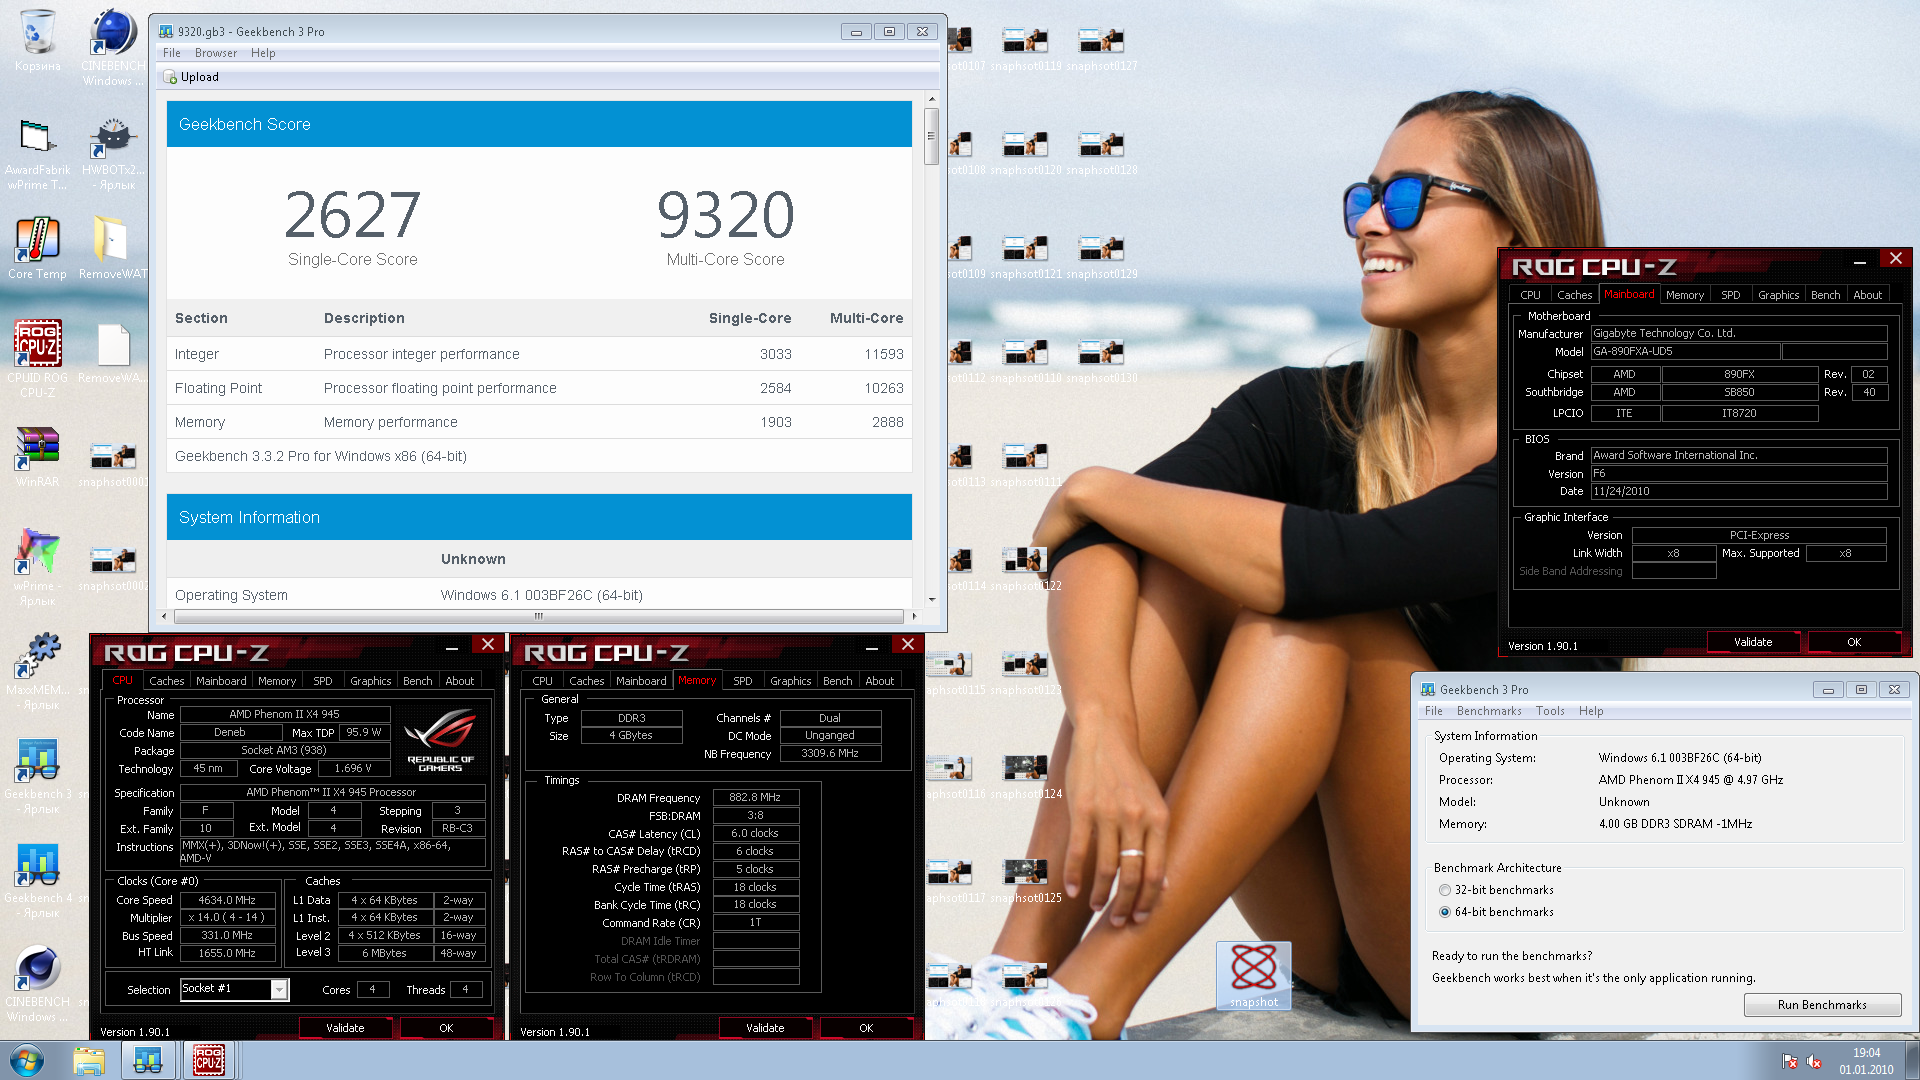
Task: Click the Floating Point results row
Action: coord(539,388)
